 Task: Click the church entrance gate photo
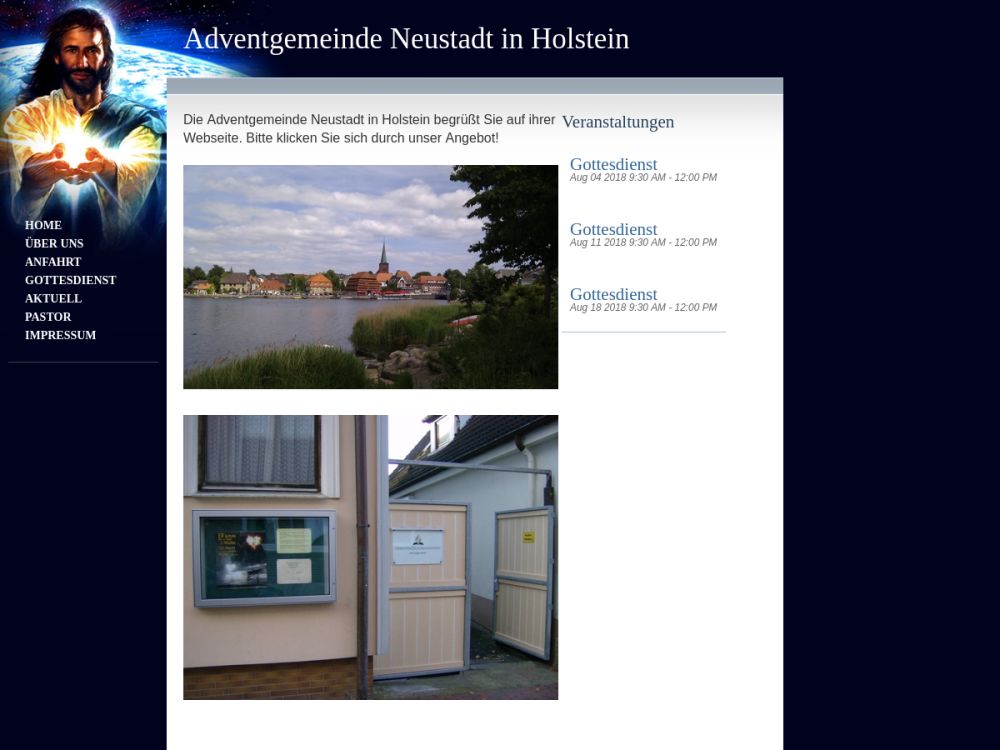[x=370, y=557]
